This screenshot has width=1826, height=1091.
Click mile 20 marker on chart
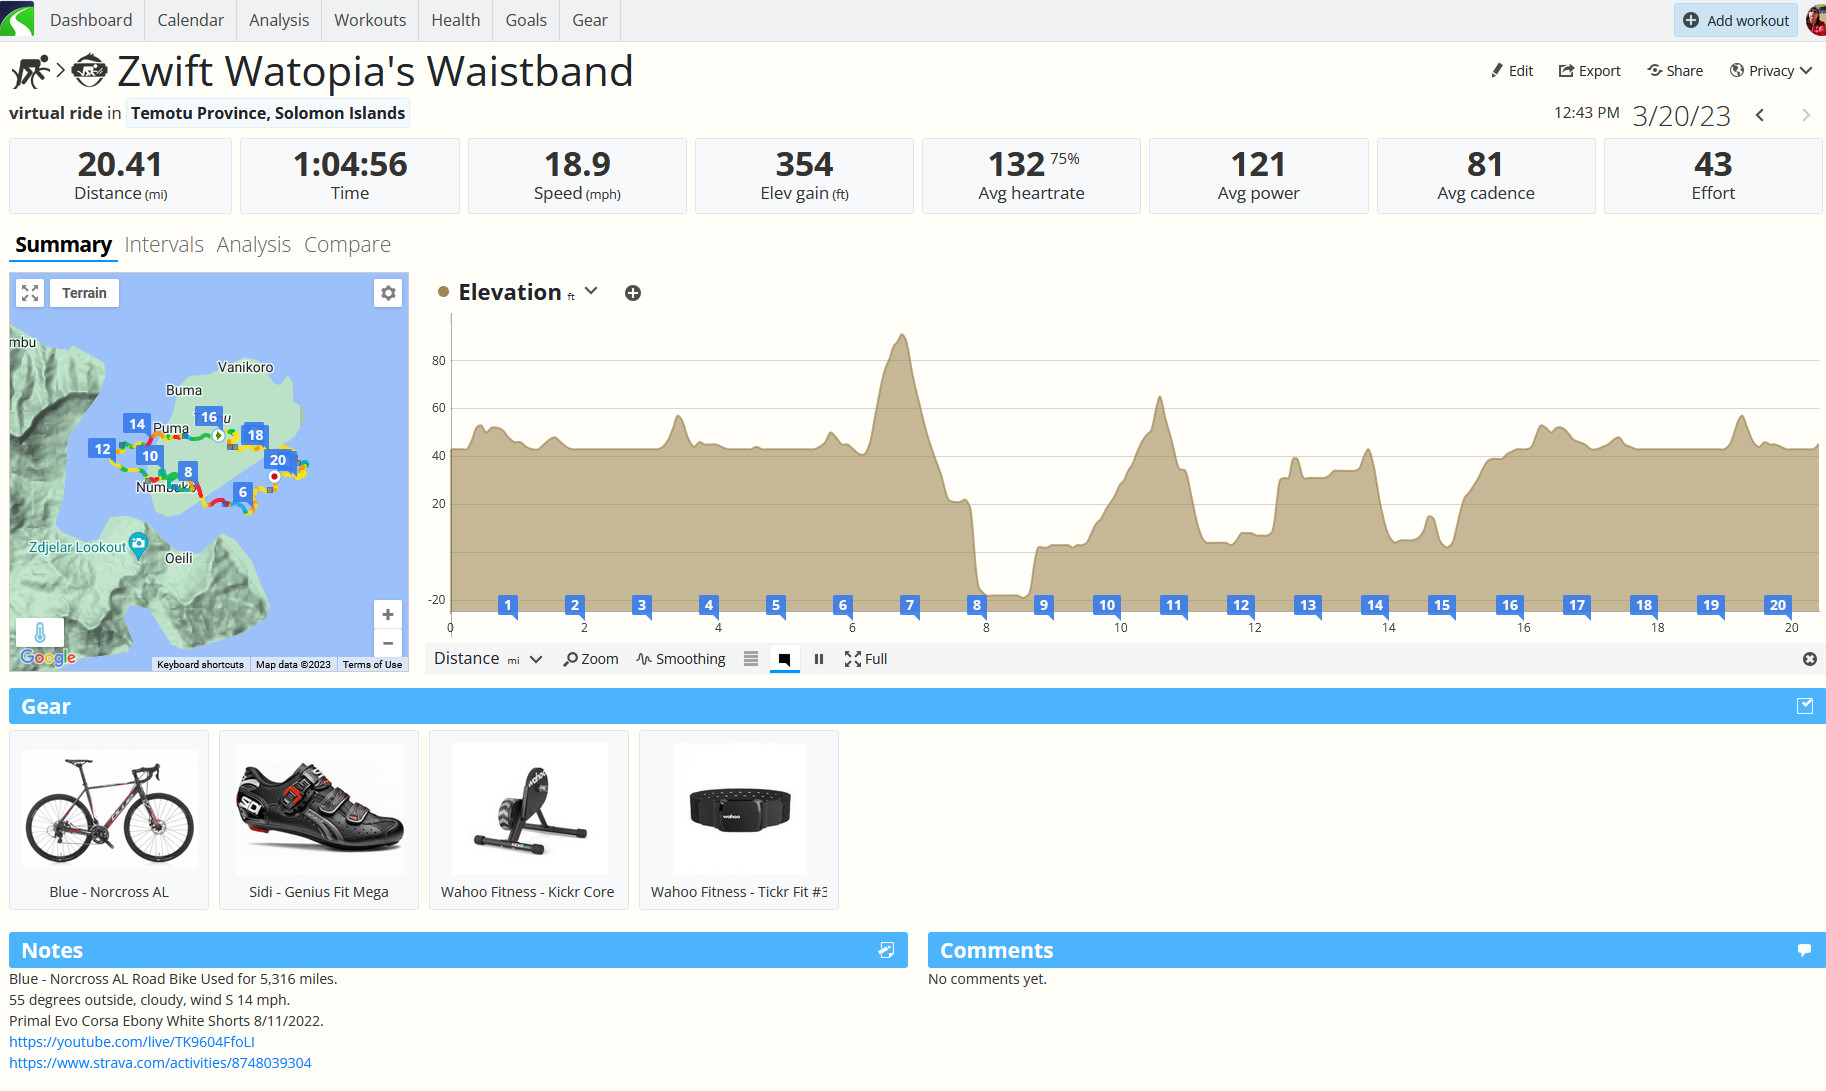[1778, 605]
